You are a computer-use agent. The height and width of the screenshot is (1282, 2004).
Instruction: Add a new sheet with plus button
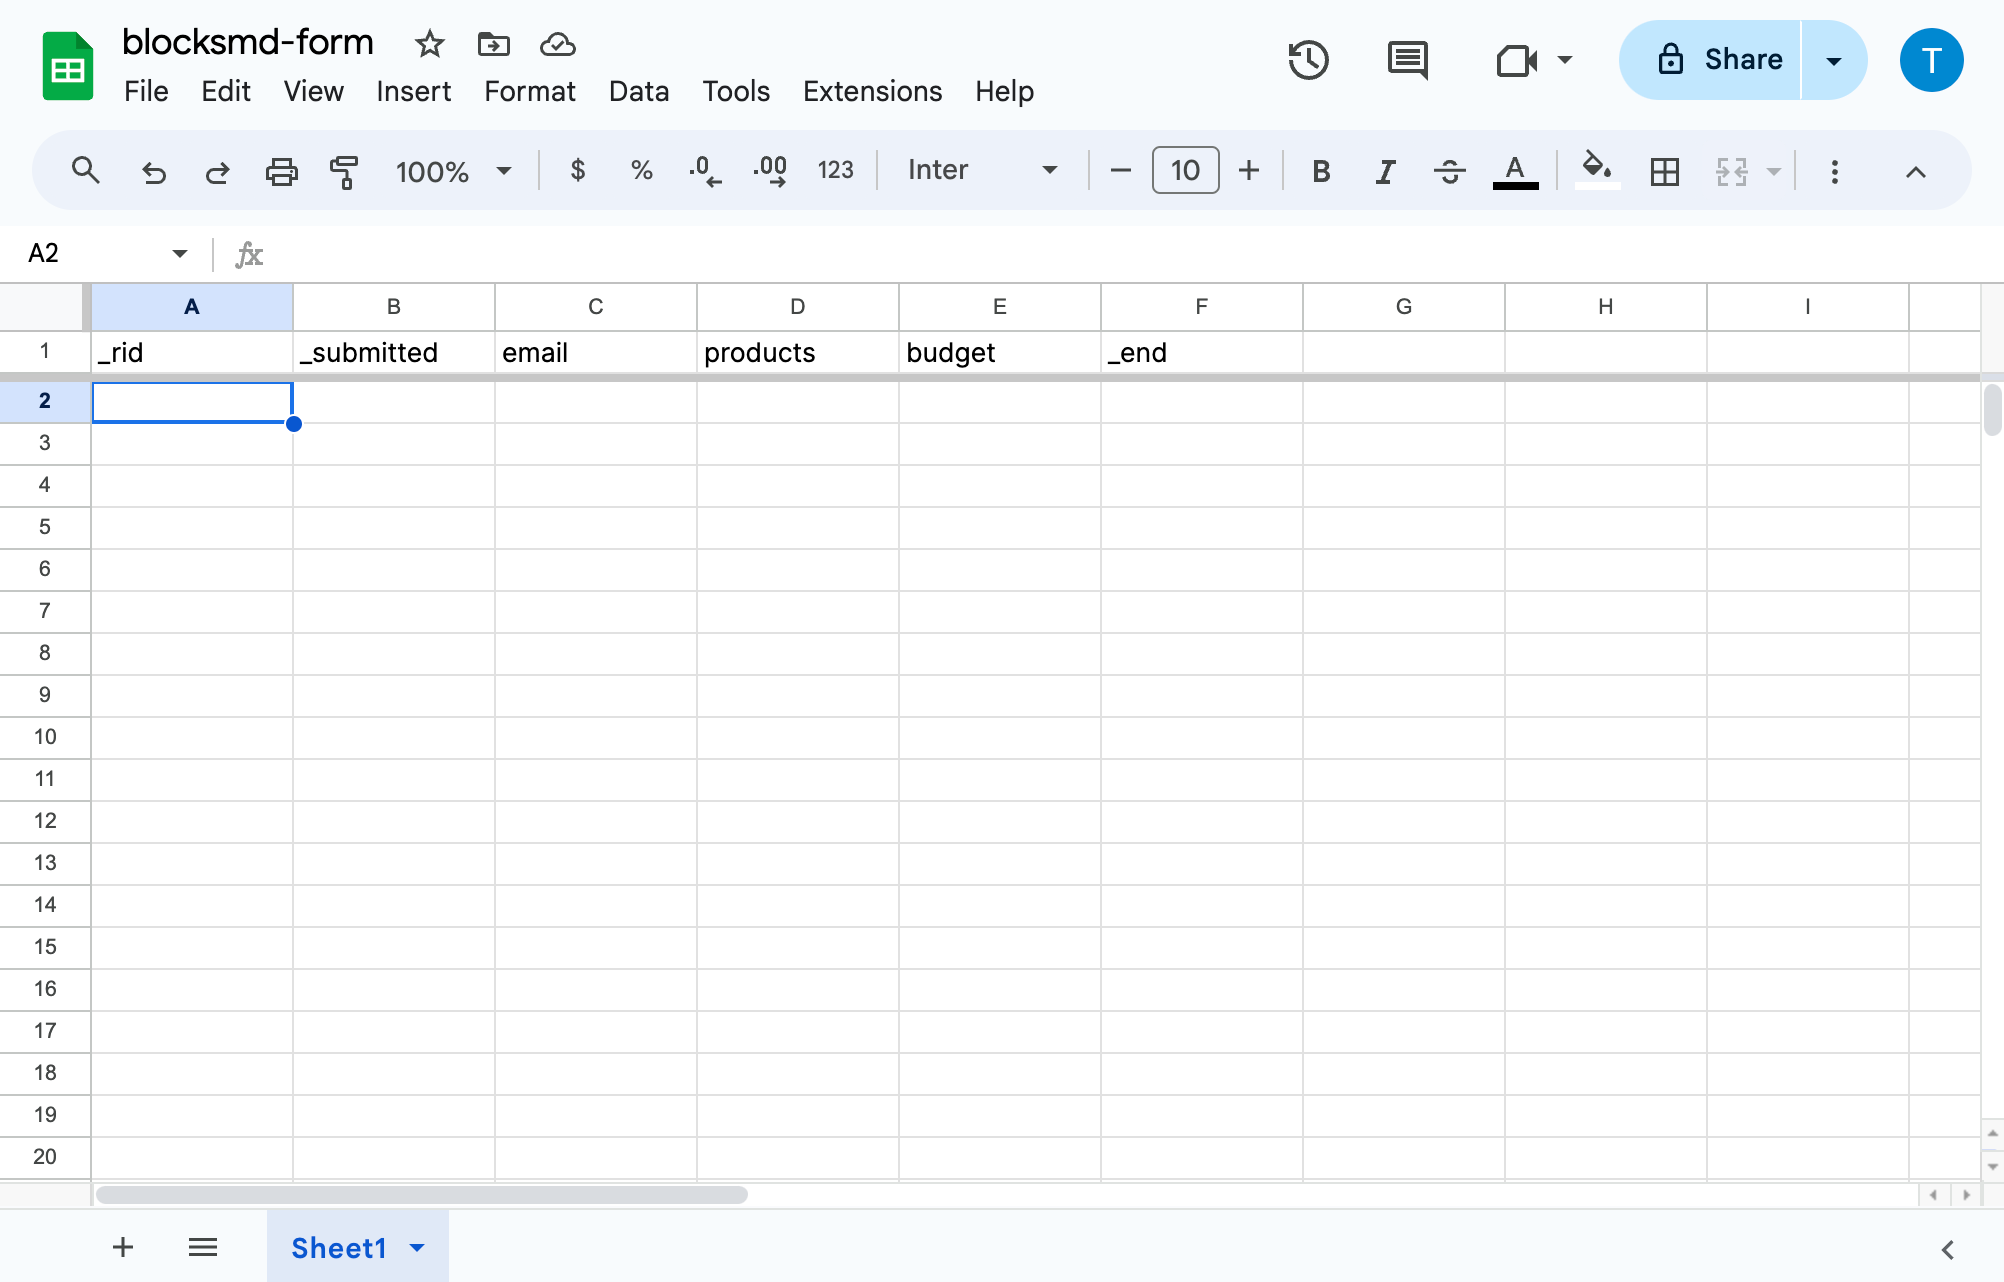pyautogui.click(x=123, y=1247)
